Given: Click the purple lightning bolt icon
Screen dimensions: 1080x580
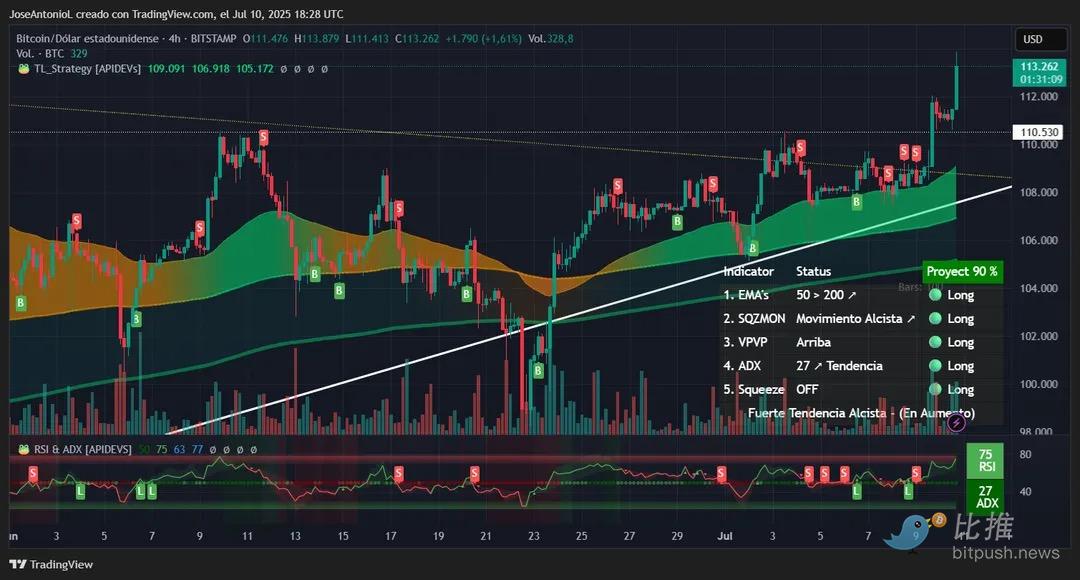Looking at the screenshot, I should click(x=956, y=423).
